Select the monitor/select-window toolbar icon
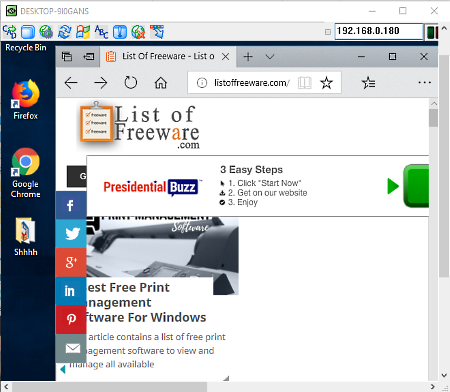Viewport: 450px width, 392px height. tap(157, 32)
